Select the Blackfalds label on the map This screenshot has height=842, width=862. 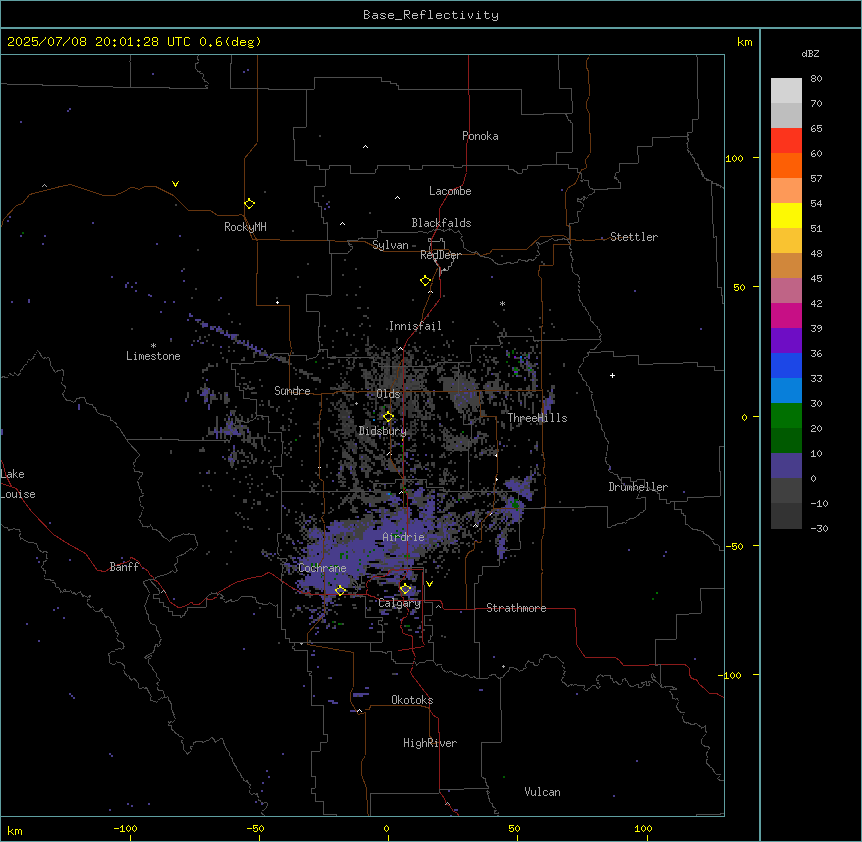pyautogui.click(x=441, y=223)
